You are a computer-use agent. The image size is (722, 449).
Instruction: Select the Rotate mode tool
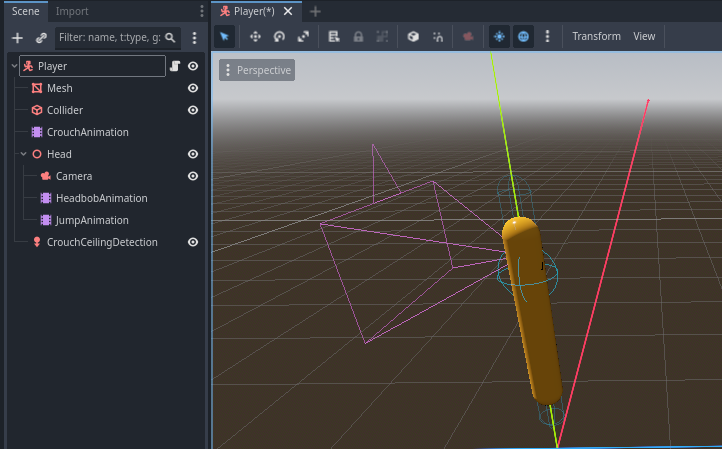tap(279, 36)
